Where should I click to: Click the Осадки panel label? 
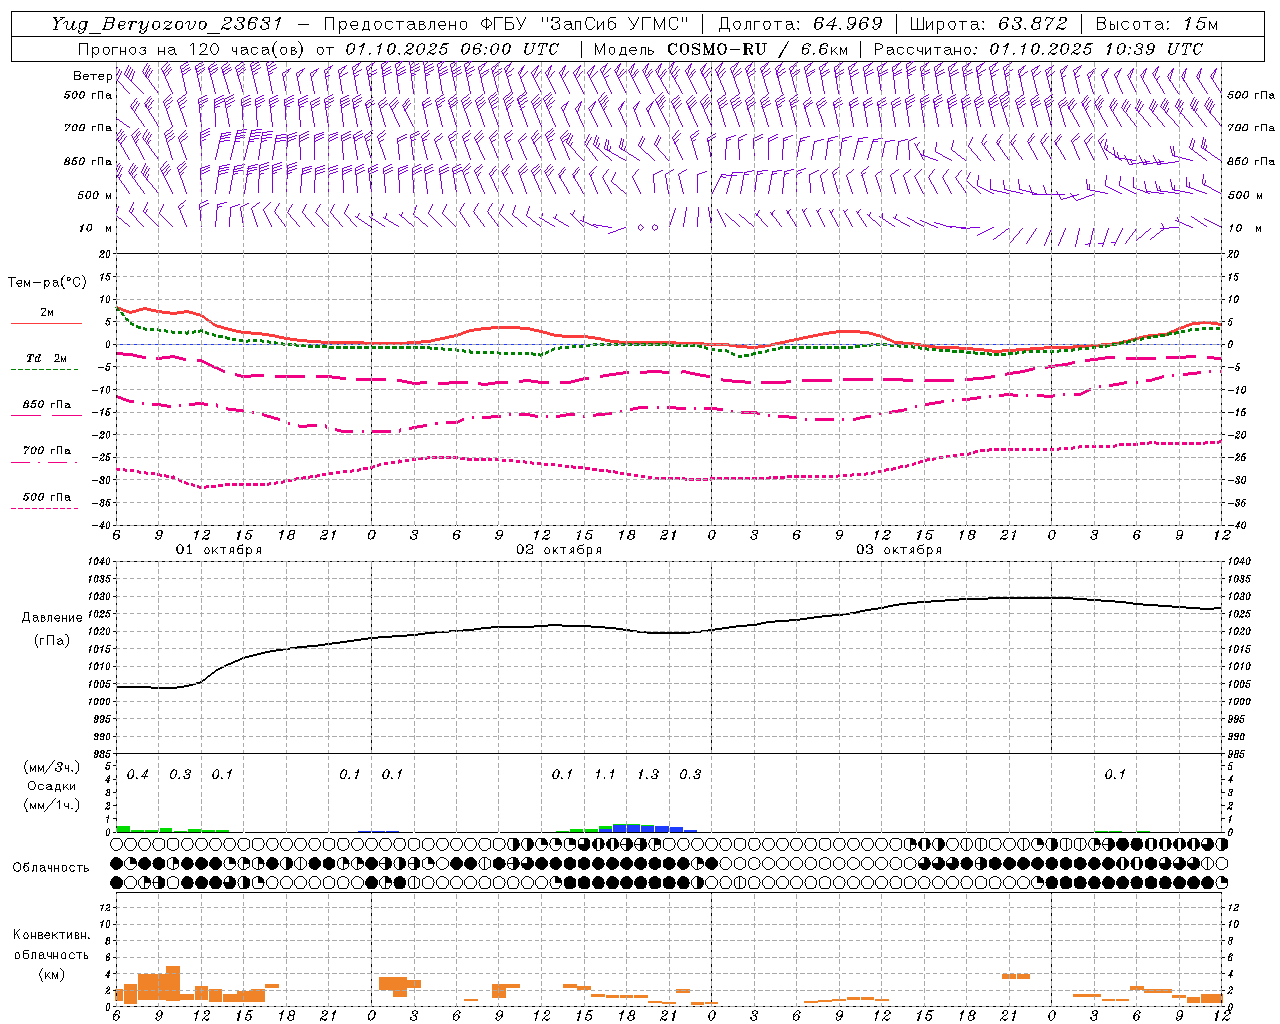click(x=51, y=786)
